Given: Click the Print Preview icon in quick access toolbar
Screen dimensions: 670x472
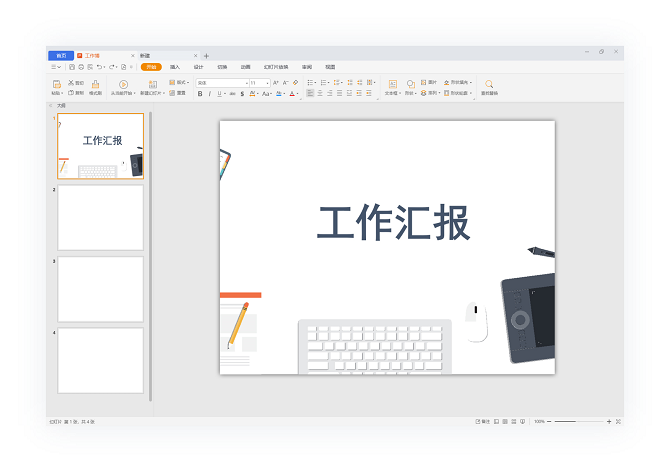Looking at the screenshot, I should [90, 67].
